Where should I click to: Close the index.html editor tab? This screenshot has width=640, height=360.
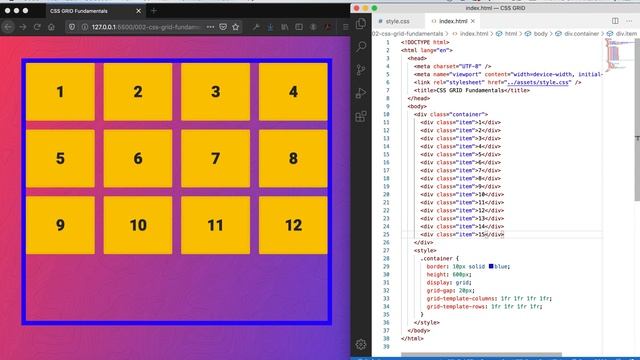(x=473, y=21)
